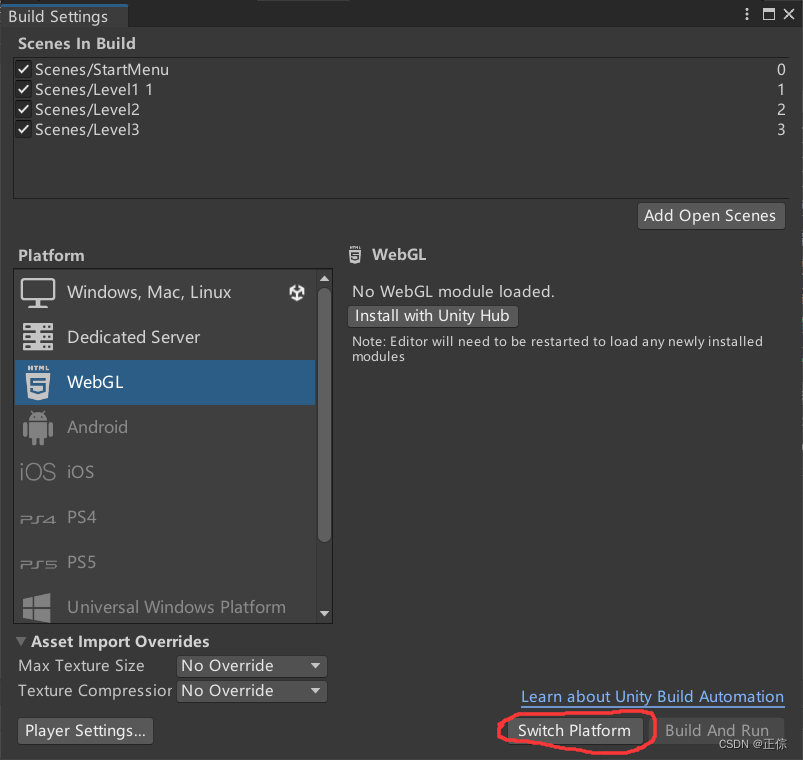
Task: Open the Texture Compression dropdown
Action: point(252,691)
